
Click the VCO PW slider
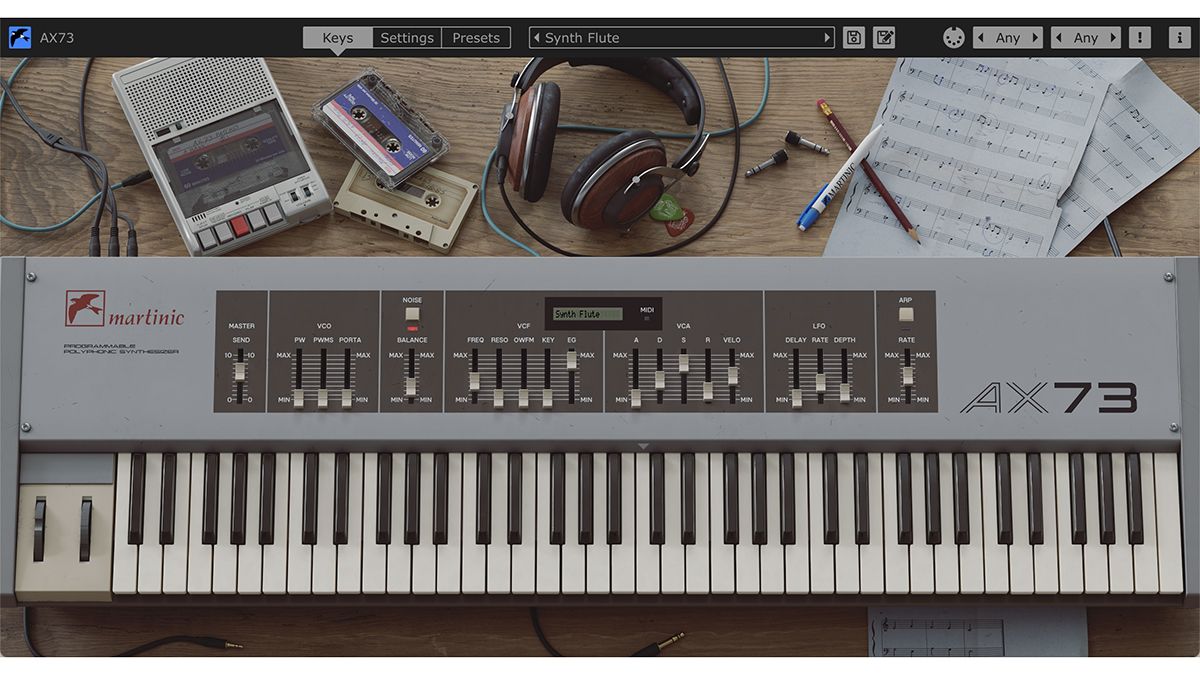pyautogui.click(x=298, y=376)
